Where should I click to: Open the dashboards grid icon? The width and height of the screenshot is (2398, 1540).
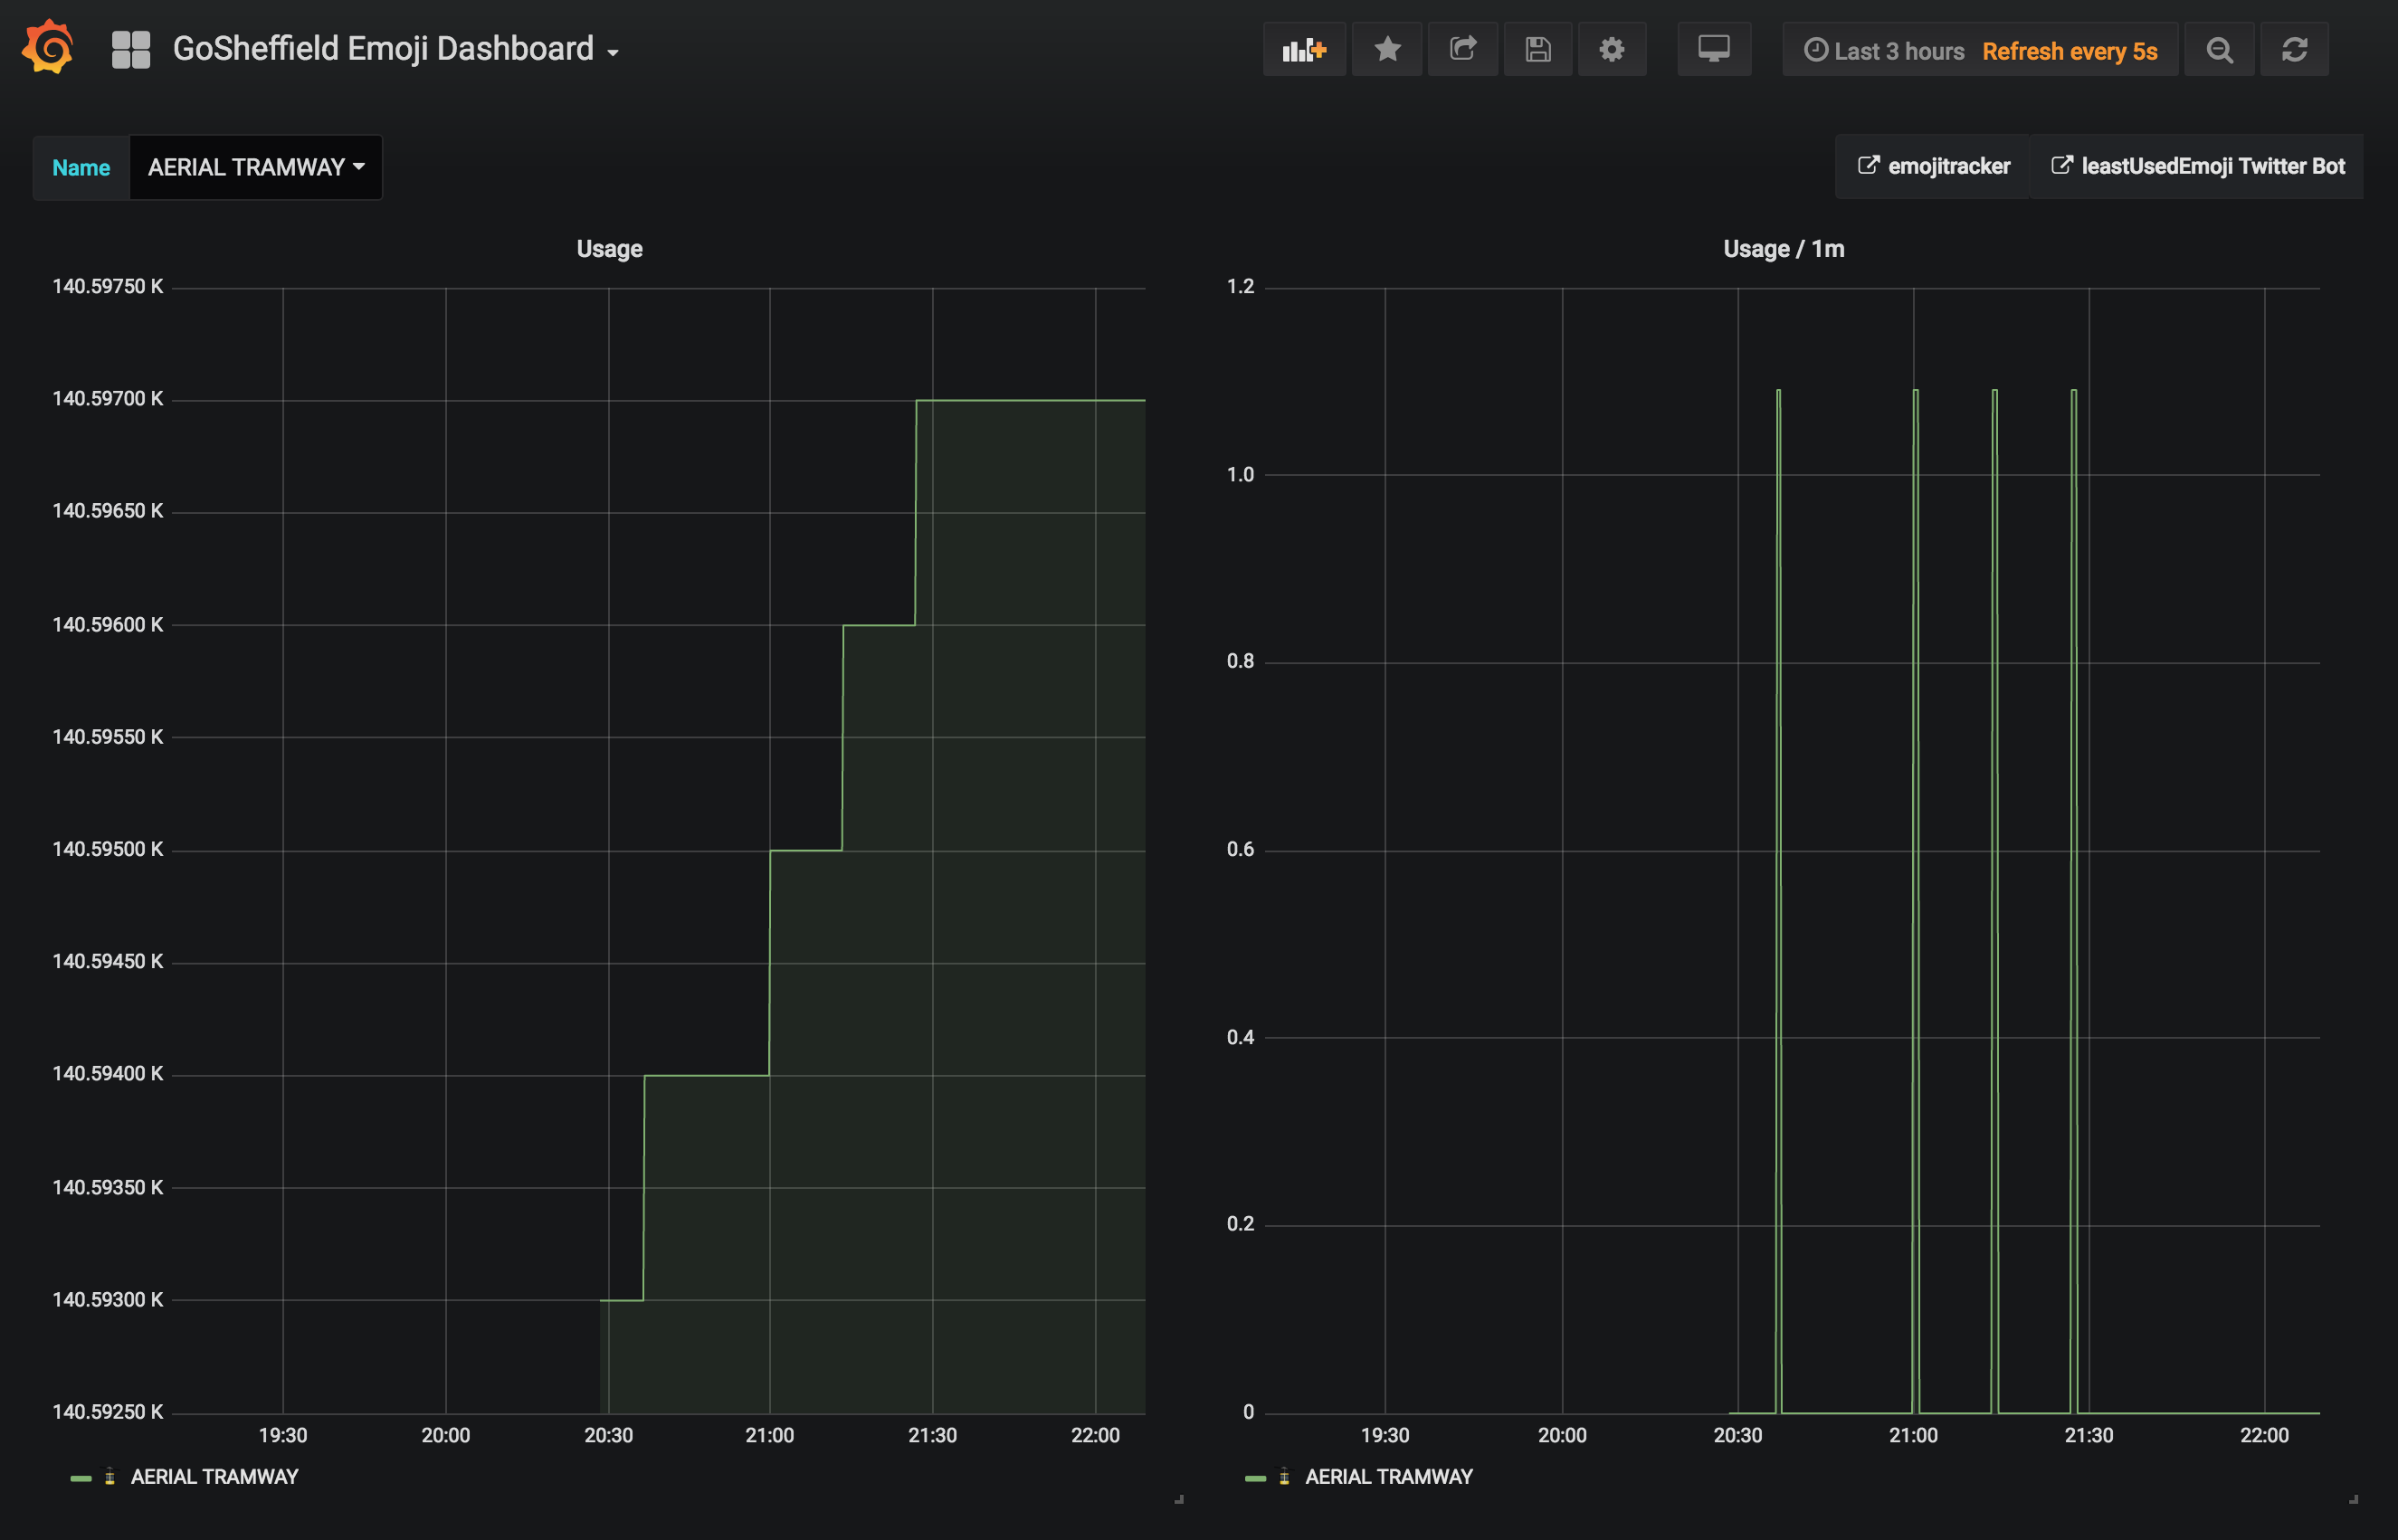point(131,49)
